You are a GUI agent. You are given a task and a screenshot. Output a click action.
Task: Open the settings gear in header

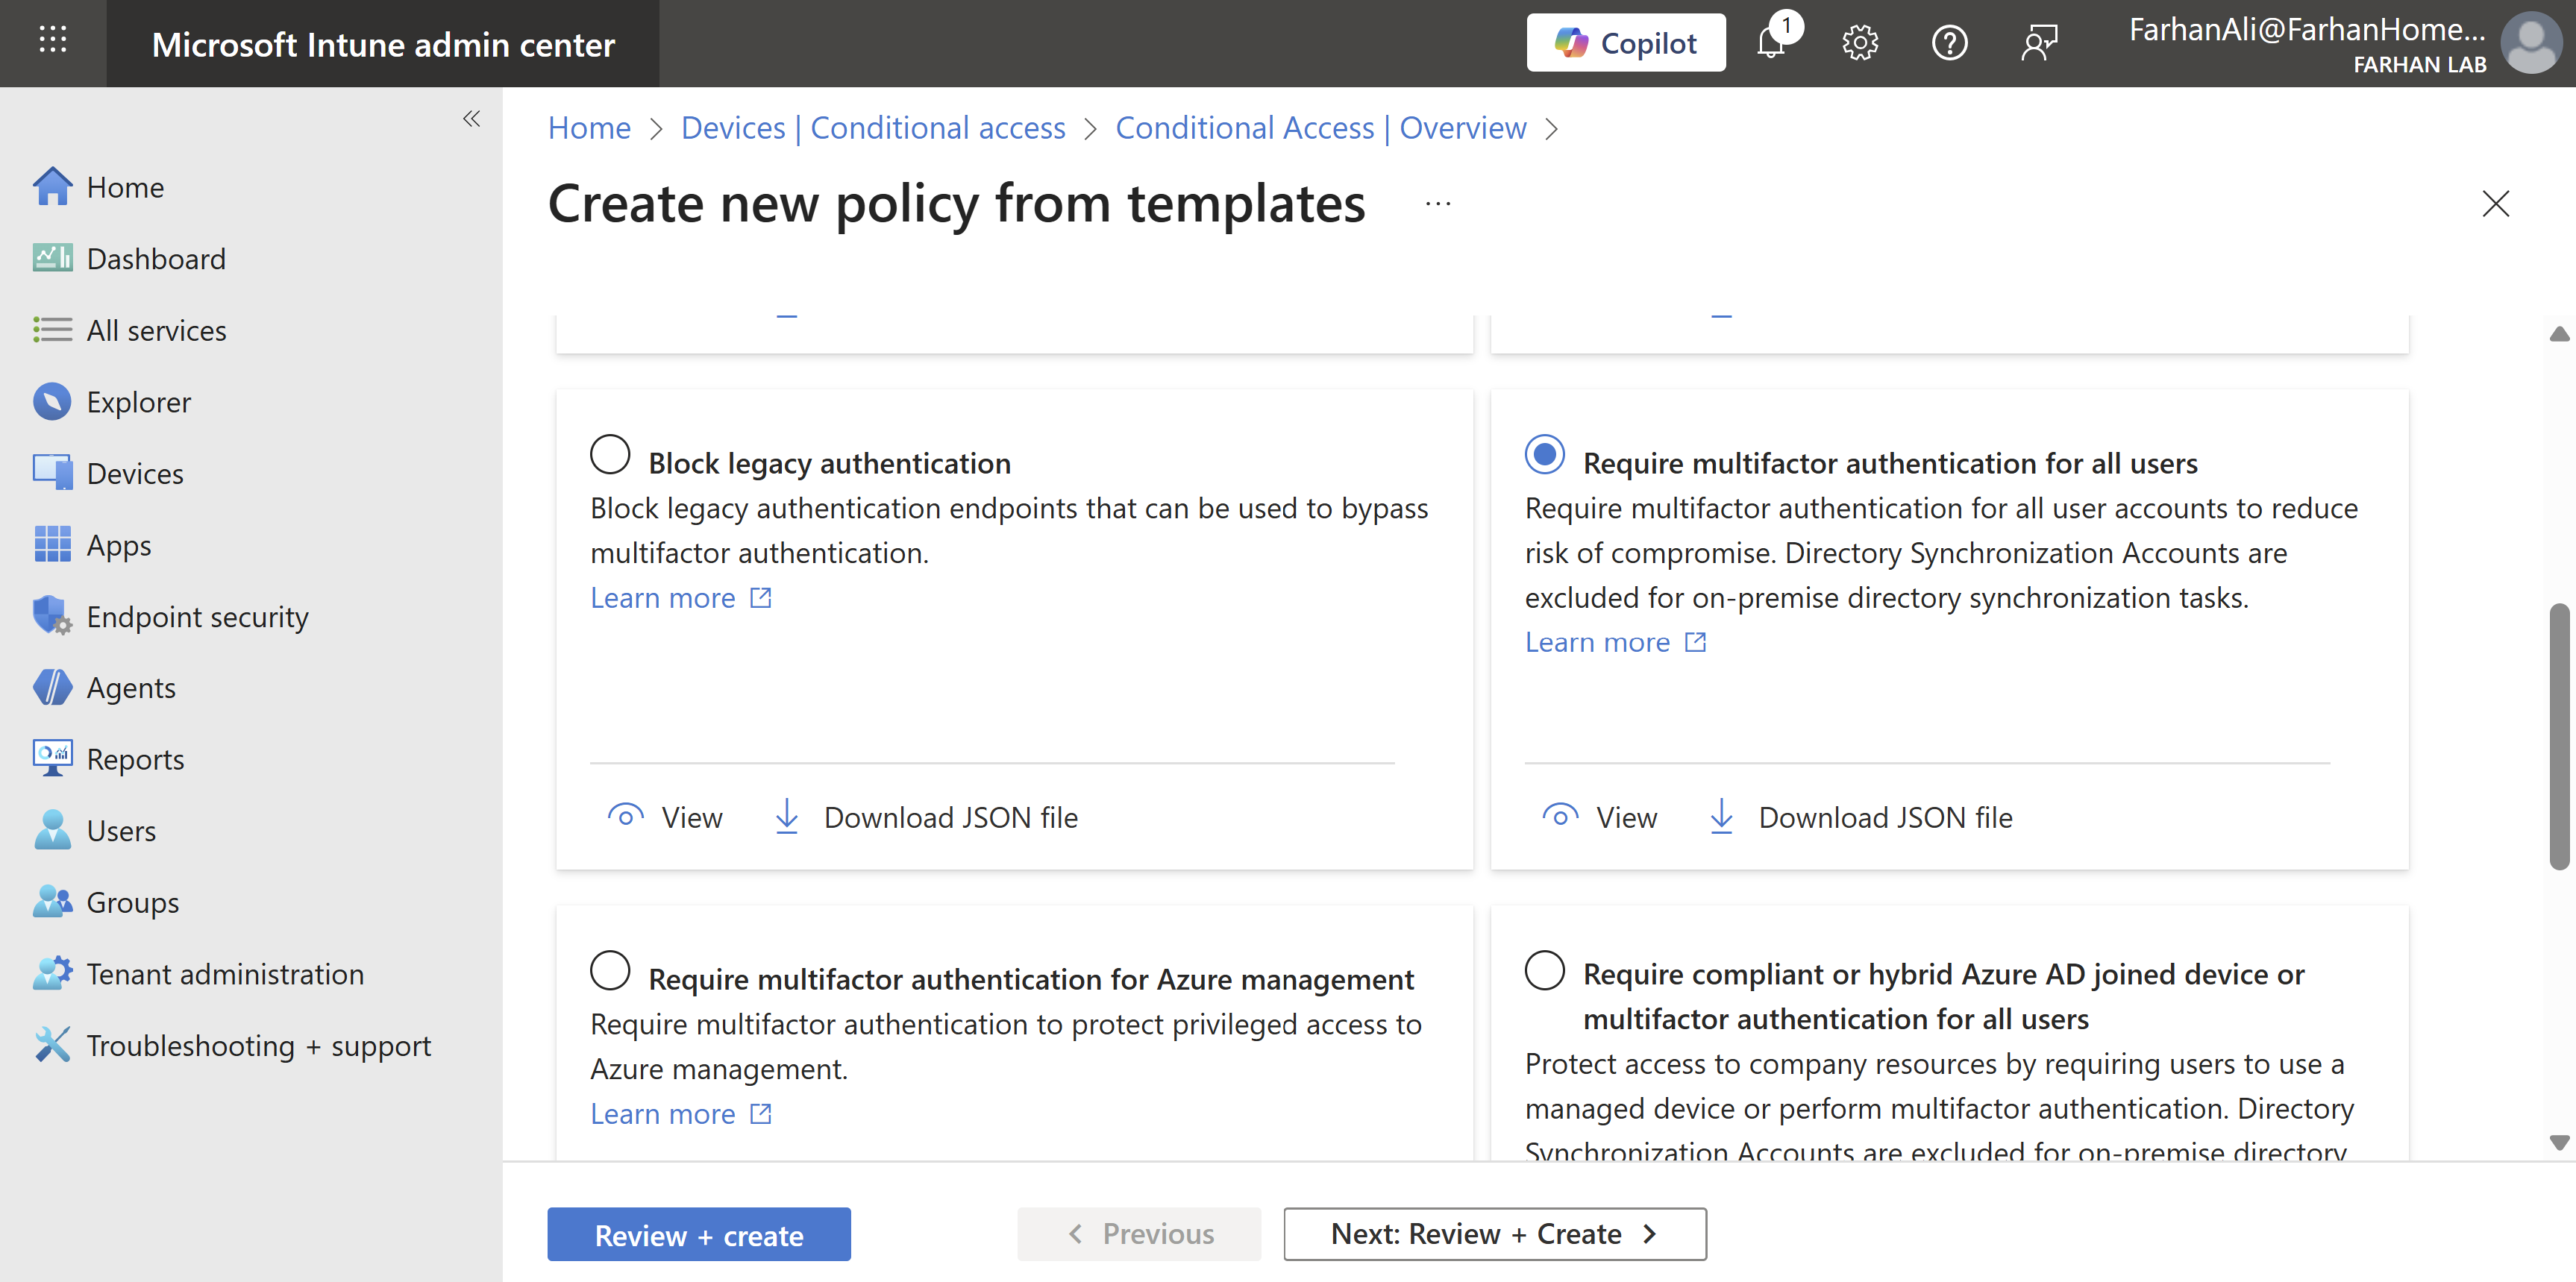pos(1860,44)
